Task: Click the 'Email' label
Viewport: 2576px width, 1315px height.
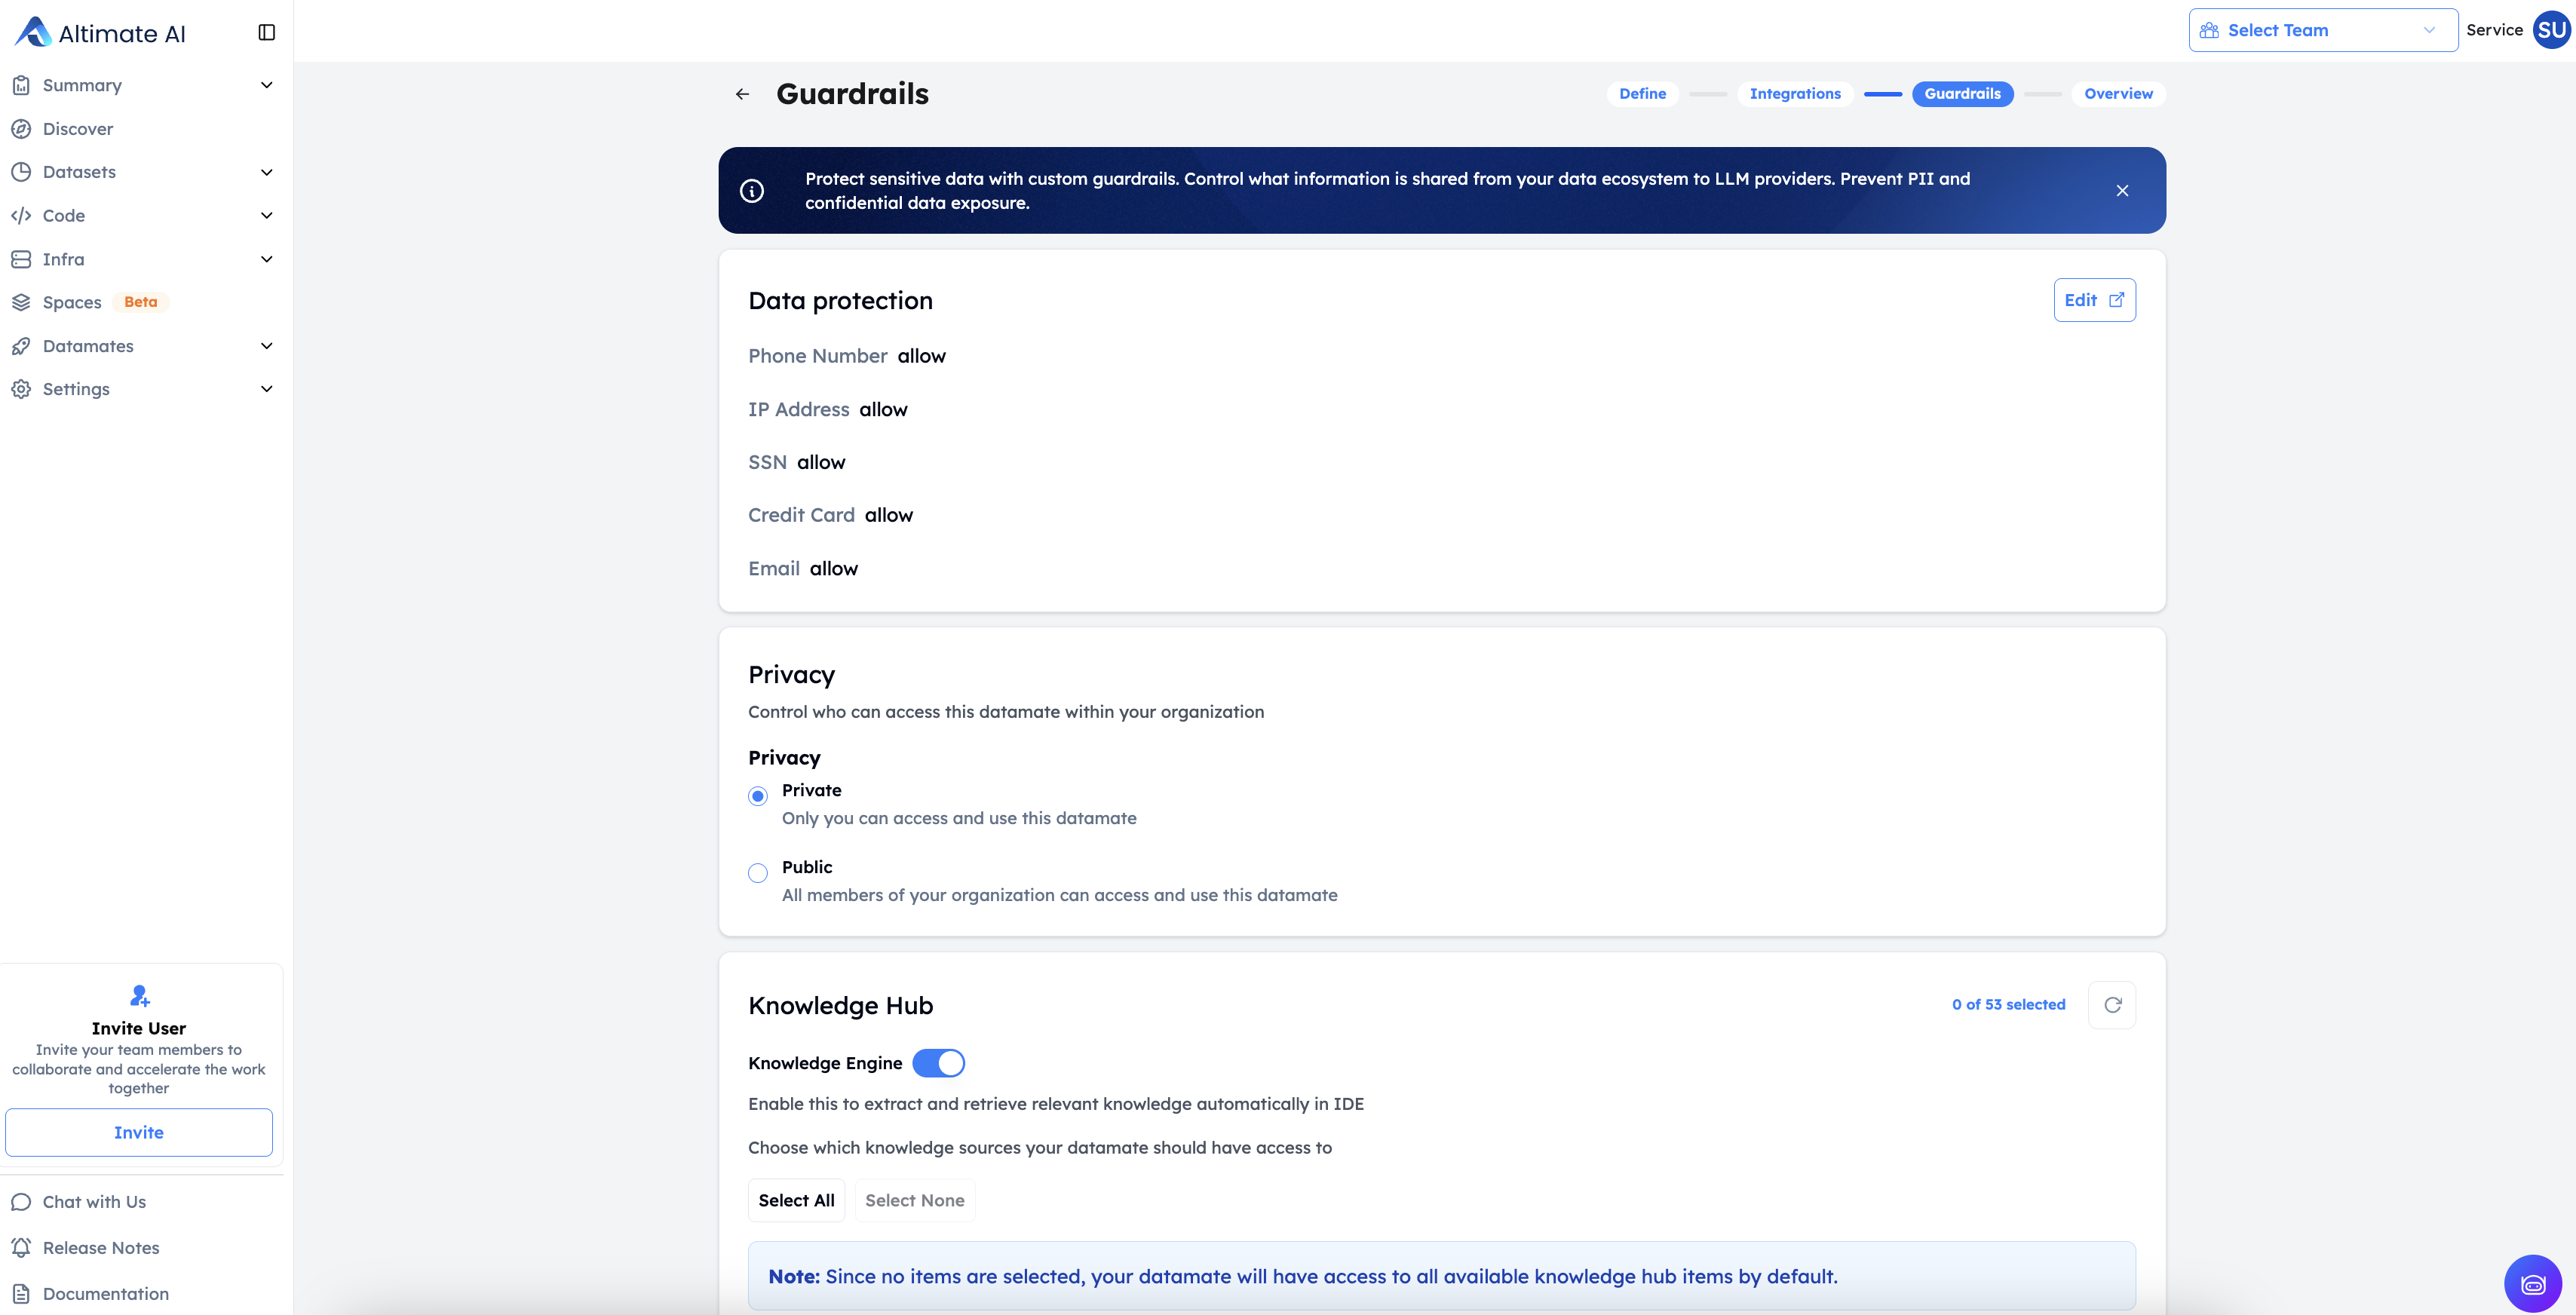Action: coord(773,569)
